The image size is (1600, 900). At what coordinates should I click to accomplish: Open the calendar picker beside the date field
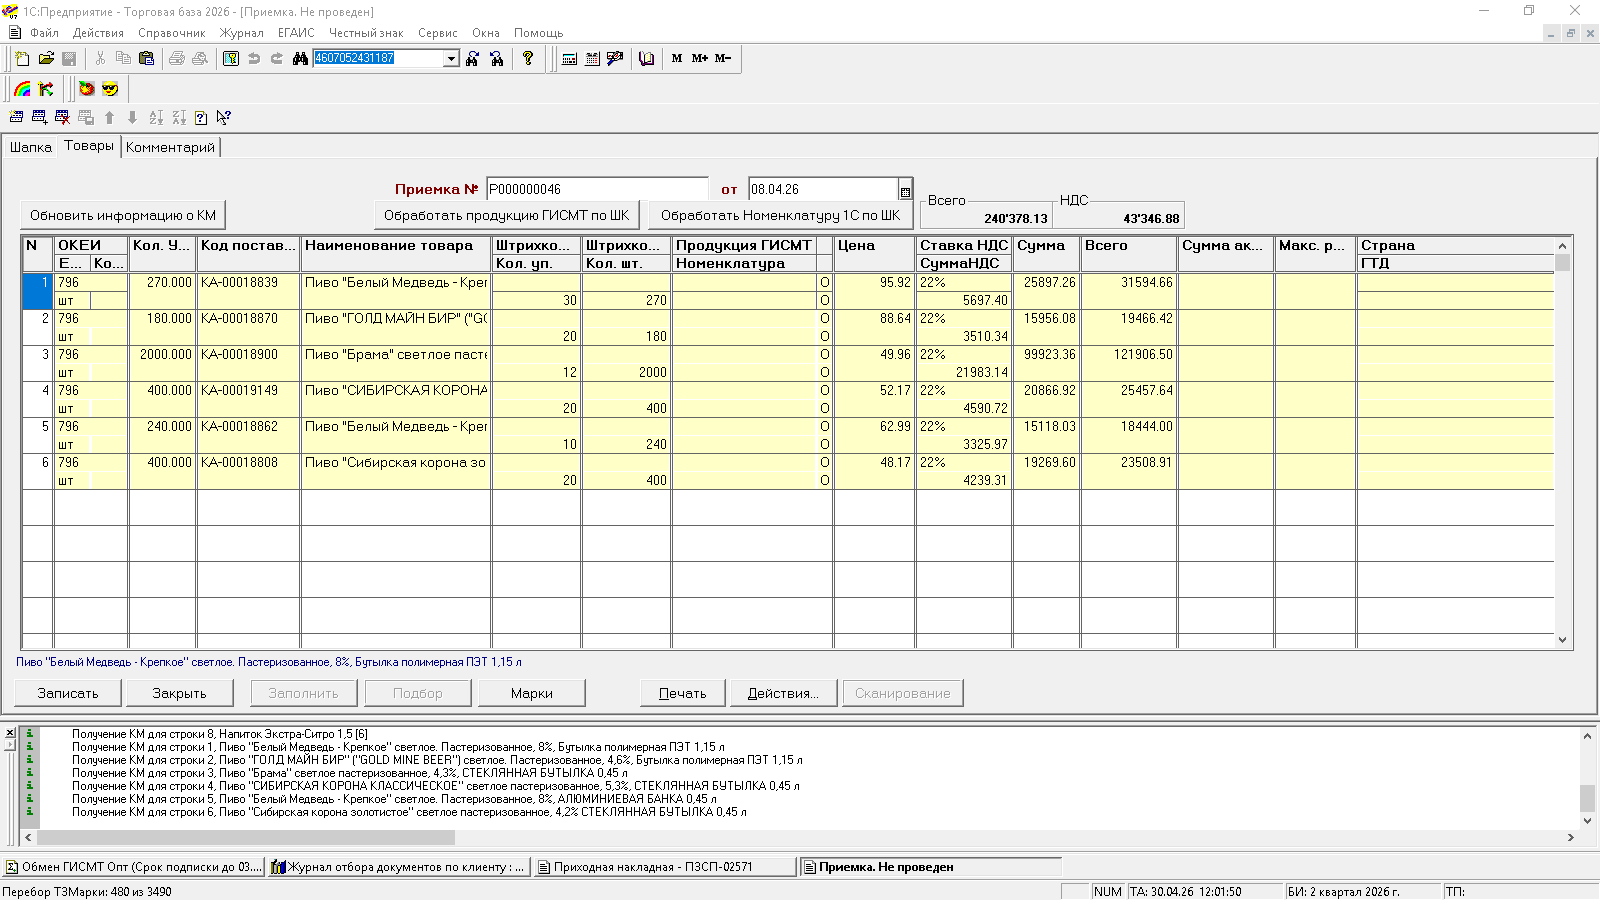click(905, 190)
